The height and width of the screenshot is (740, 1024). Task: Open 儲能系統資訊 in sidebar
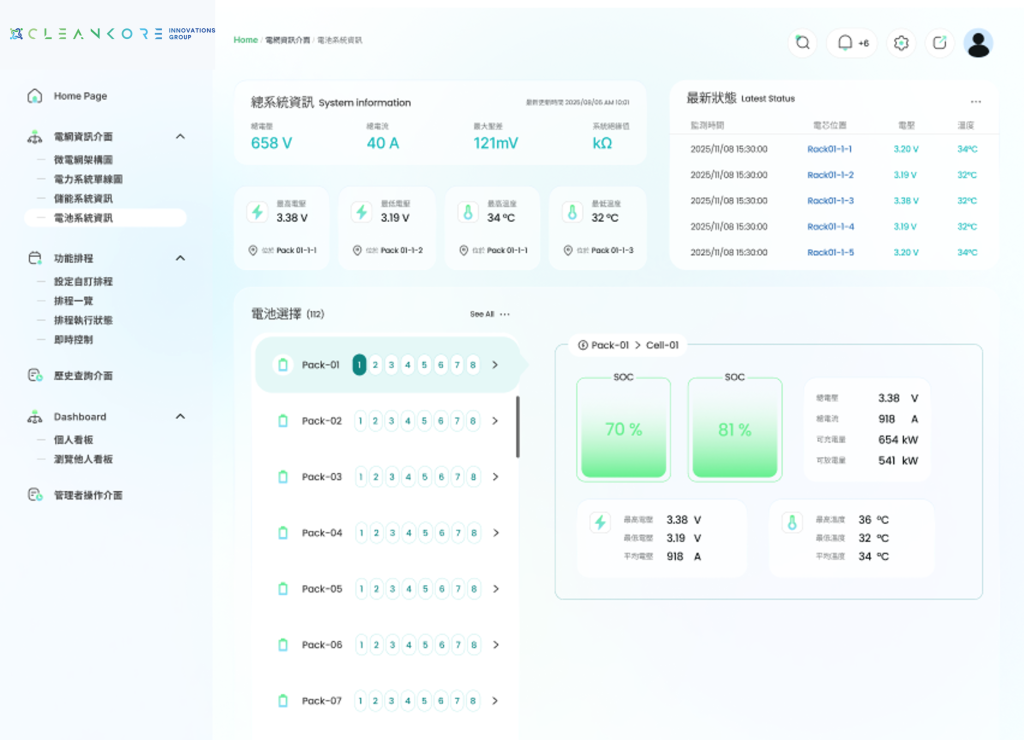point(83,198)
